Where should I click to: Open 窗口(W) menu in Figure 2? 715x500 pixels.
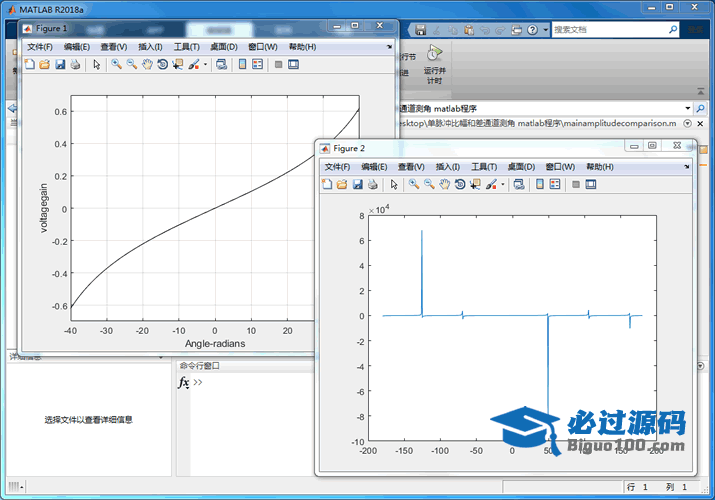[x=560, y=167]
